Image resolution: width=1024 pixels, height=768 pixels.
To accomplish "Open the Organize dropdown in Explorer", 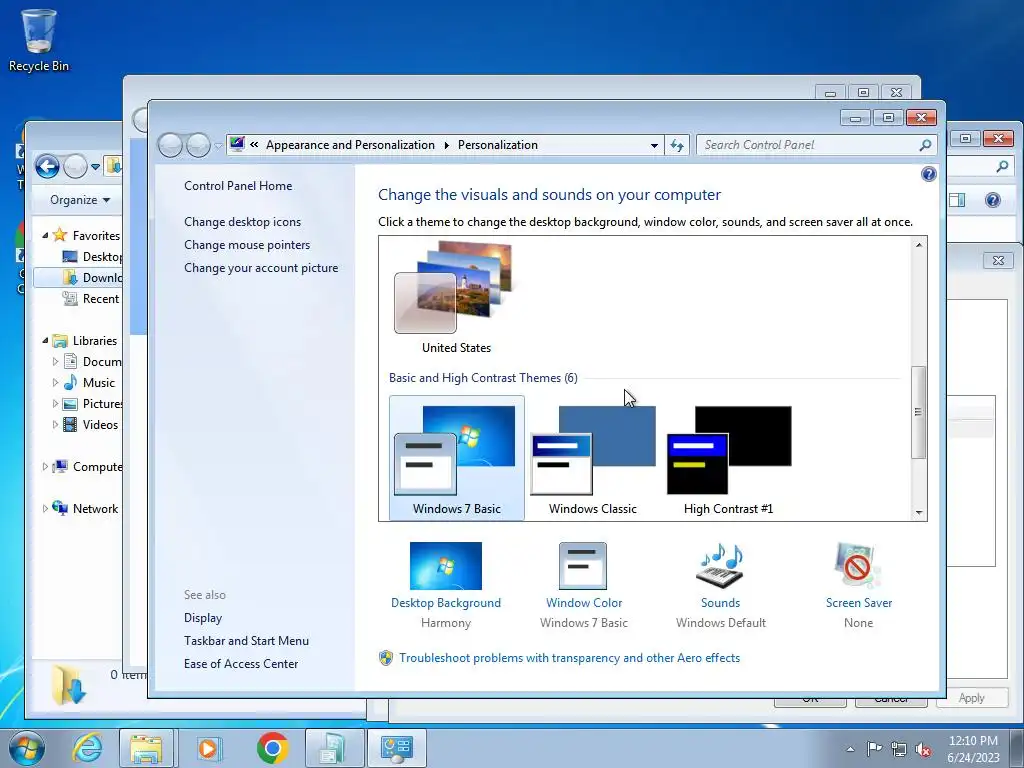I will 80,200.
